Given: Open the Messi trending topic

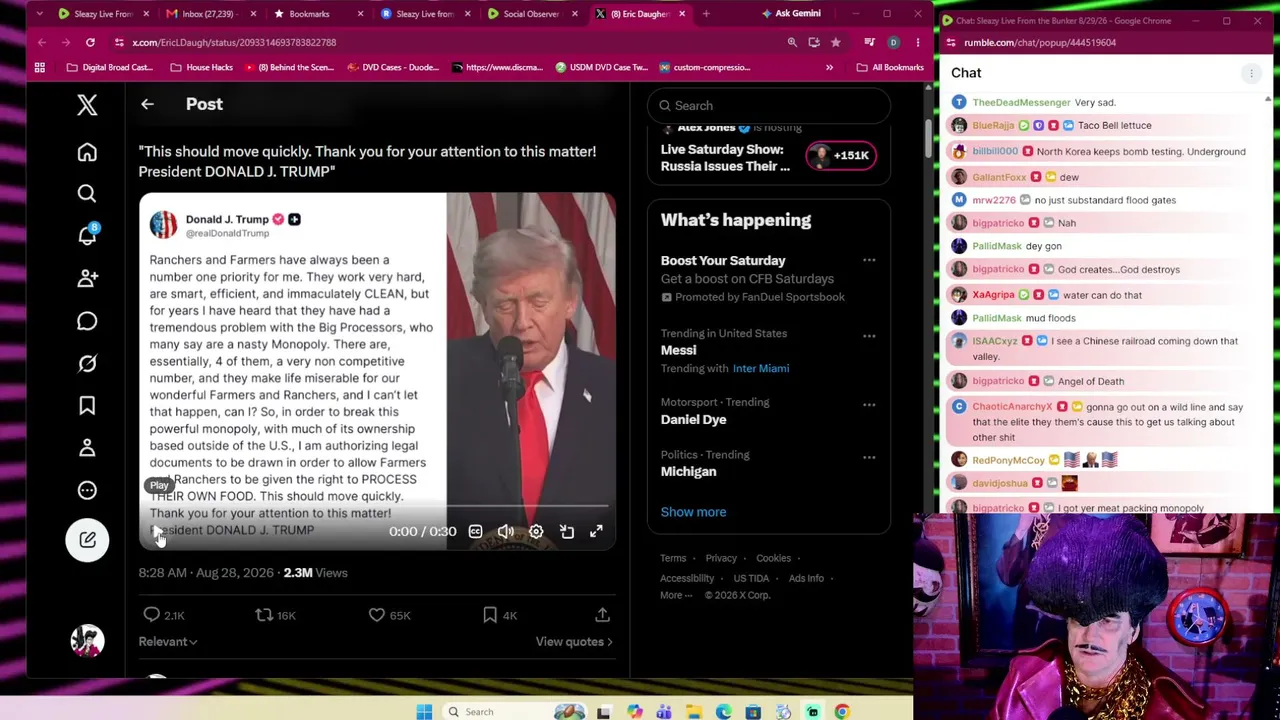Looking at the screenshot, I should coord(678,351).
